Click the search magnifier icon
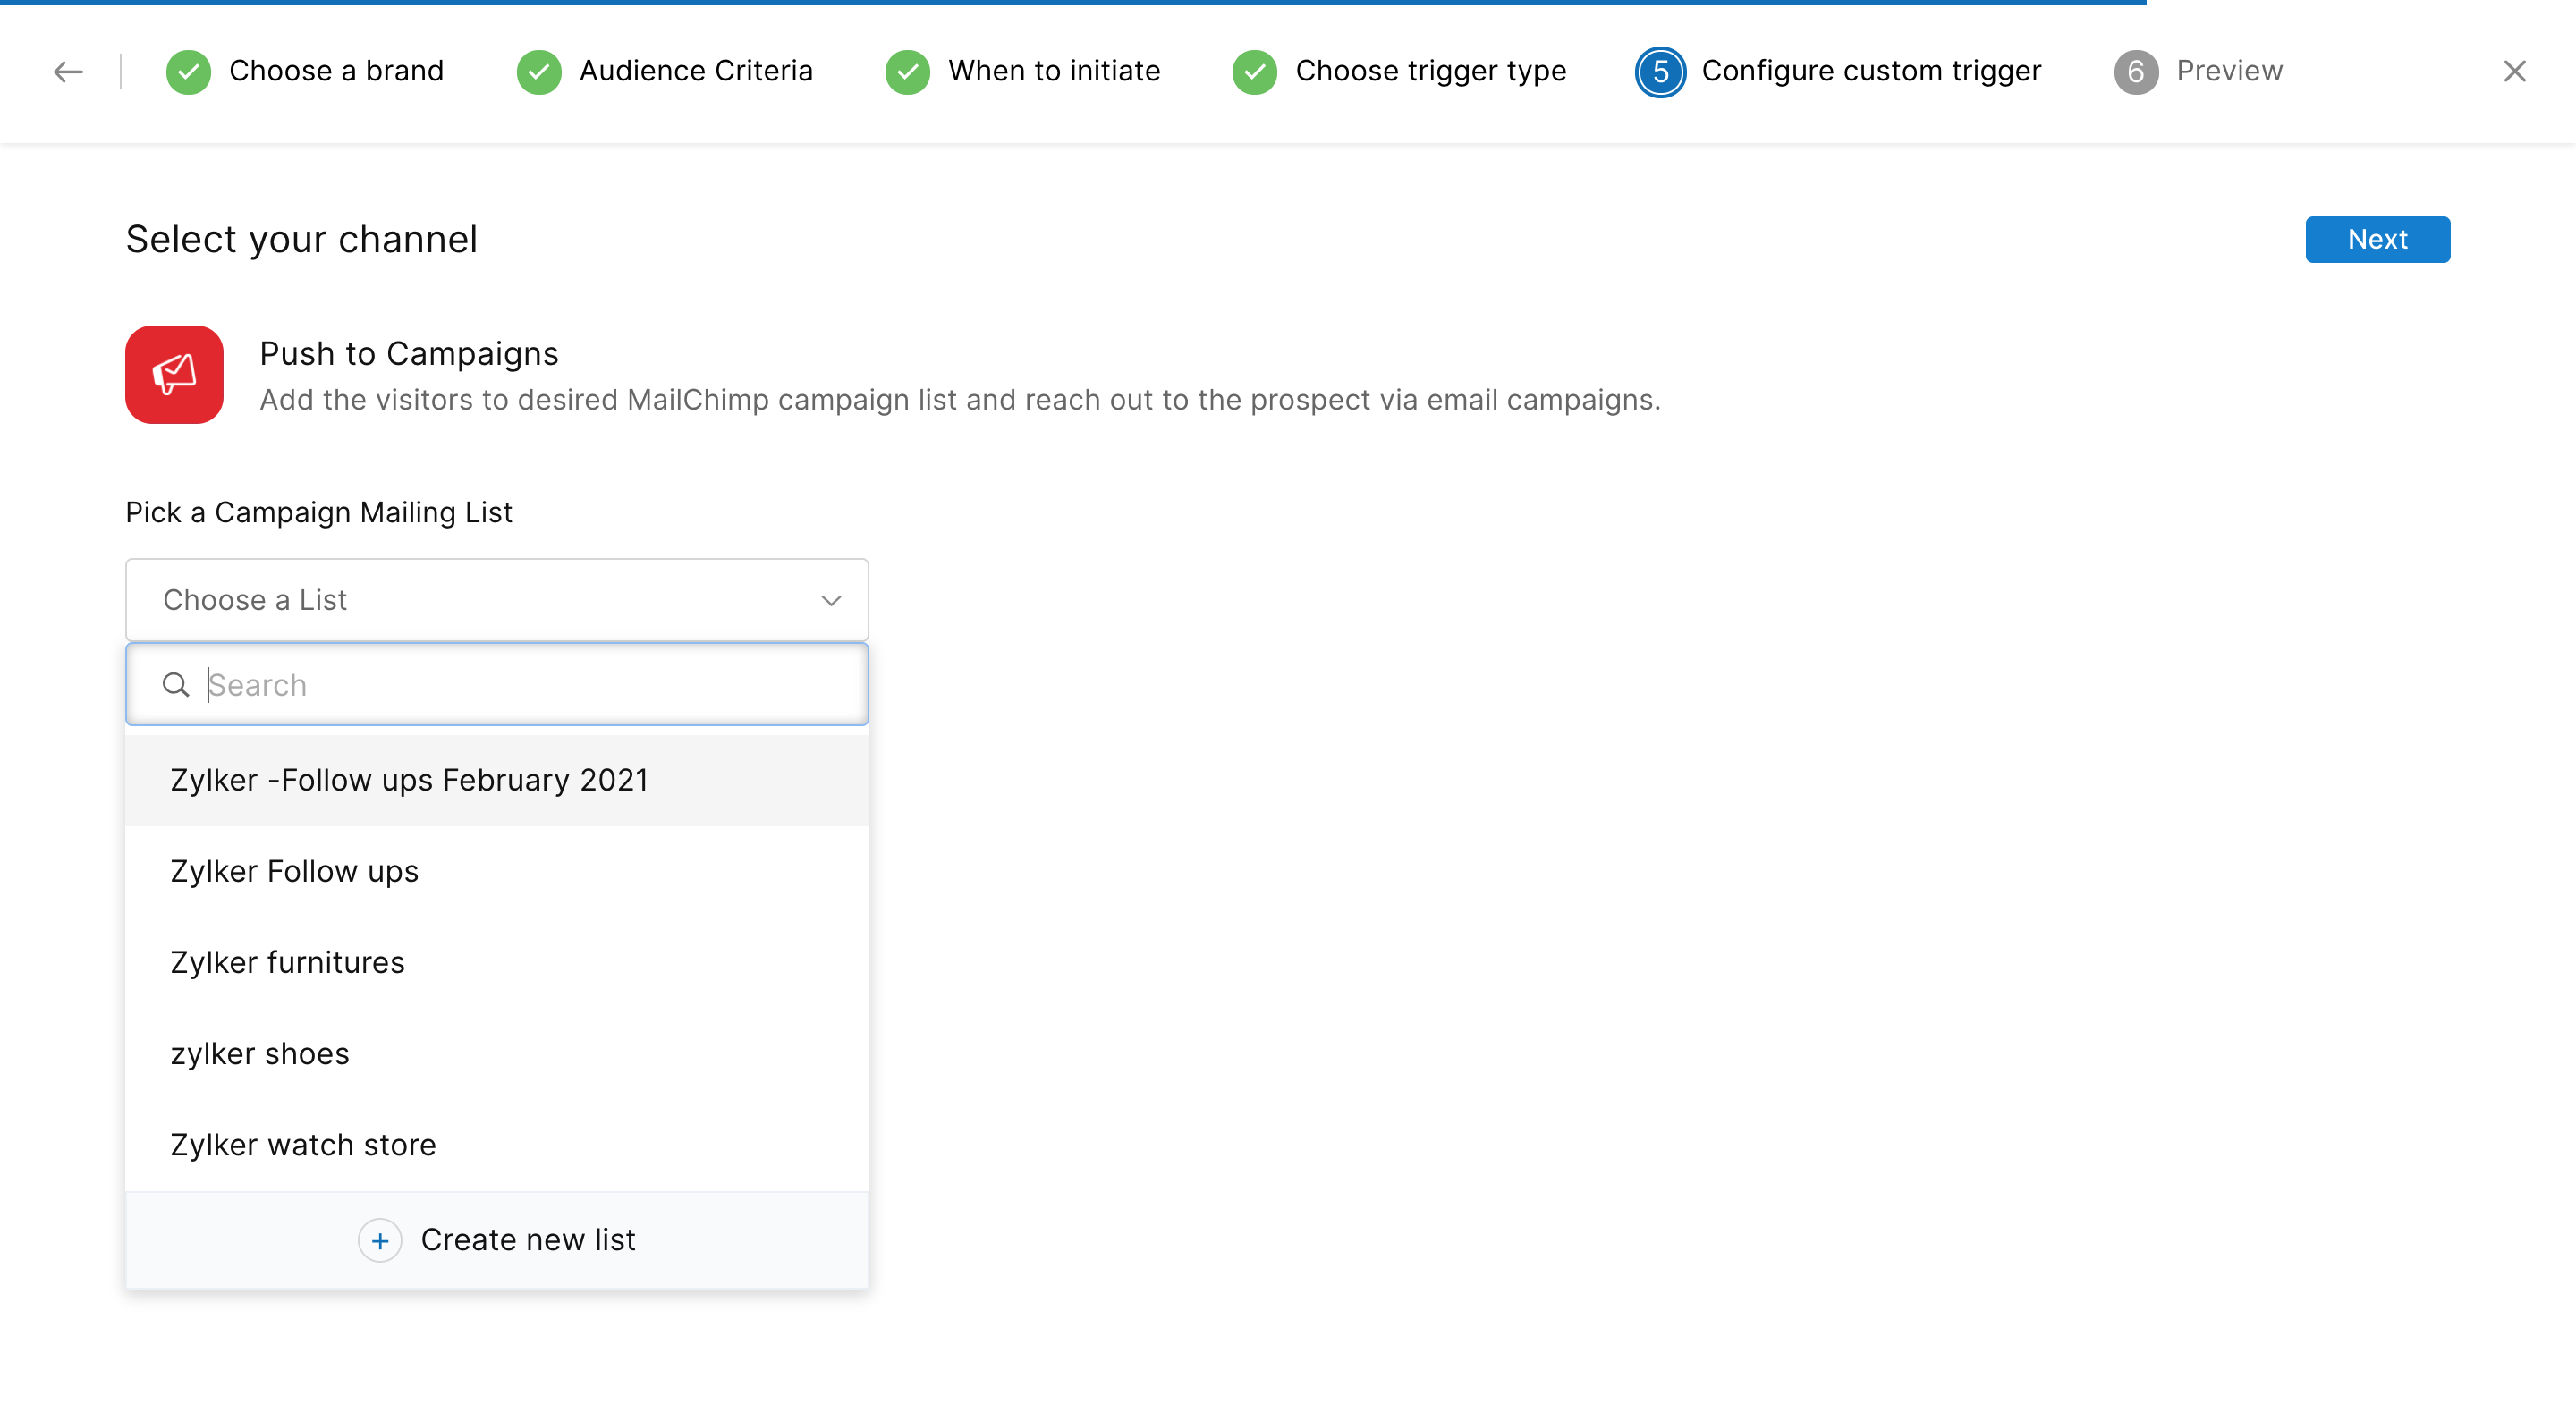 176,685
